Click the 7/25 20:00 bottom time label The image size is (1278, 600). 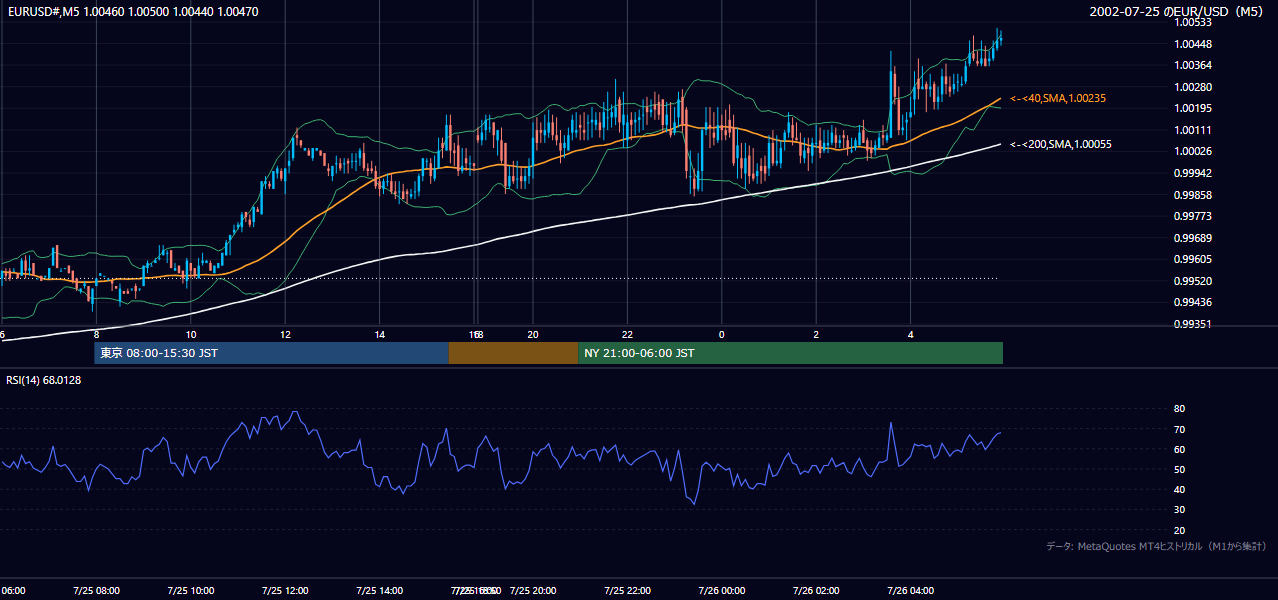533,591
